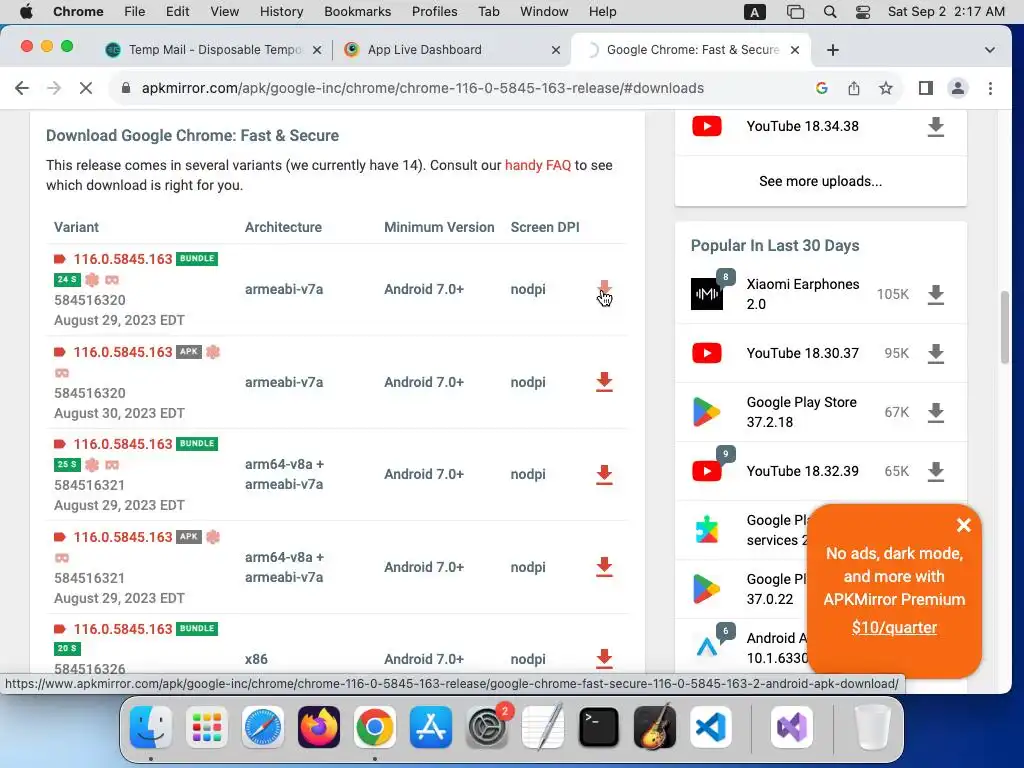1024x768 pixels.
Task: Download the x86 BUNDLE variant
Action: tap(604, 658)
